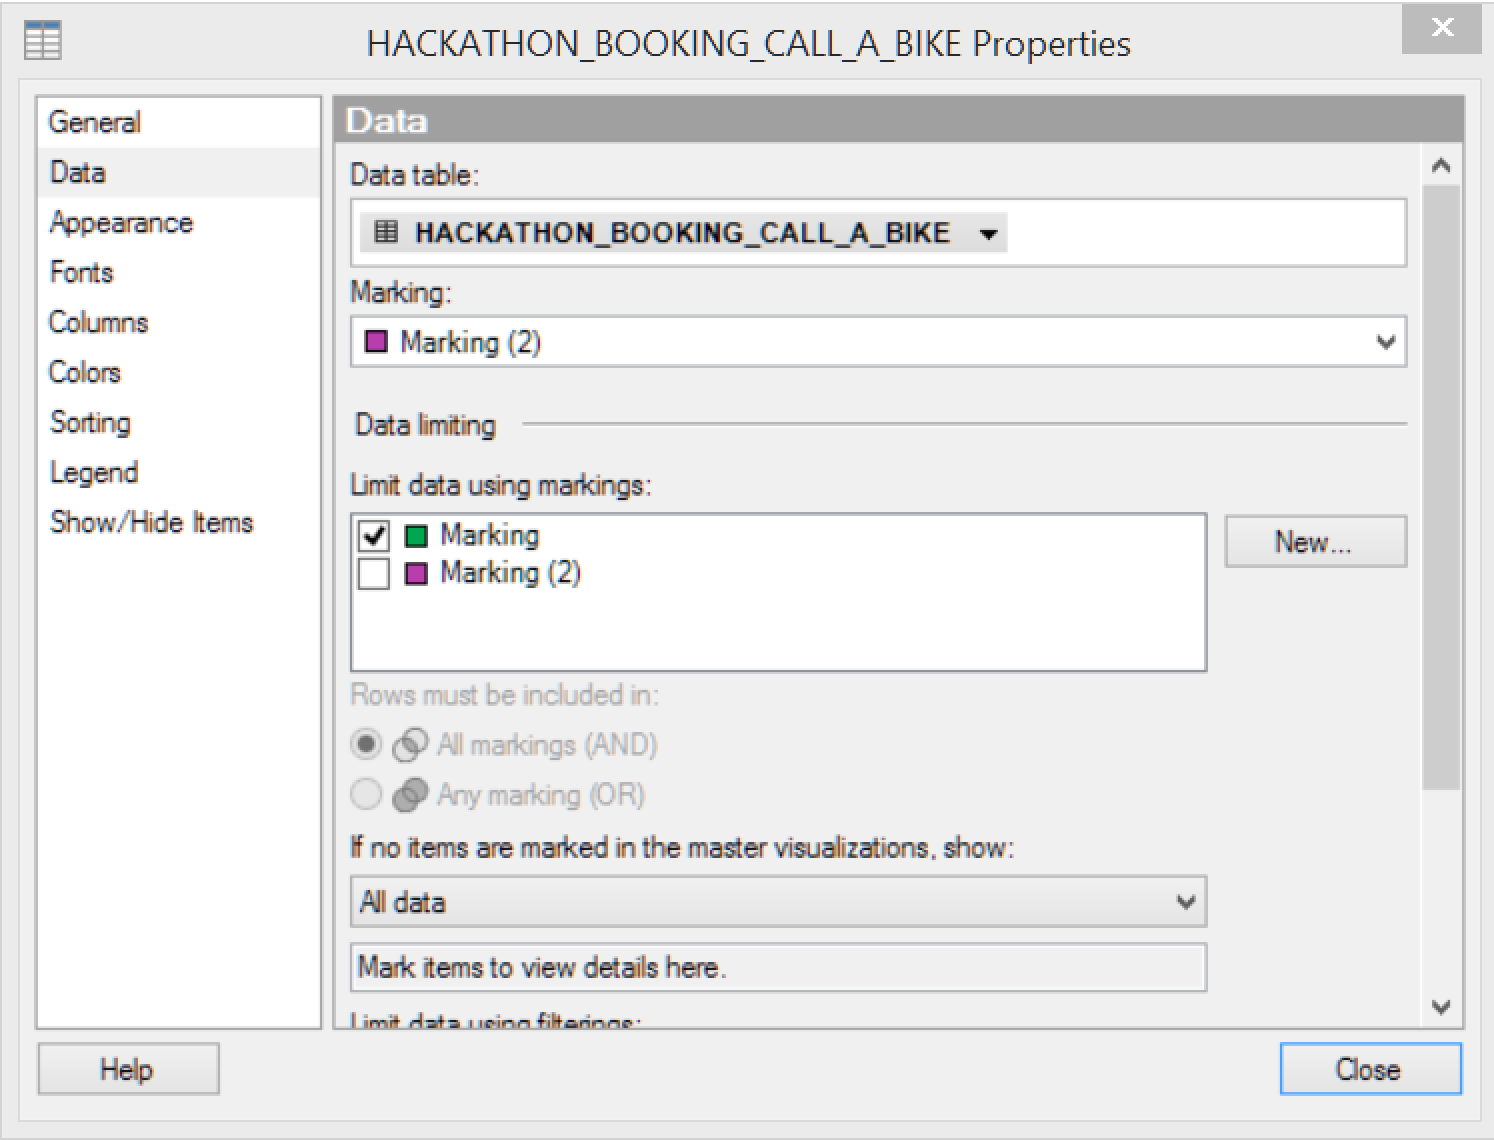Uncheck the green Marking checkbox
This screenshot has width=1494, height=1140.
pyautogui.click(x=374, y=536)
